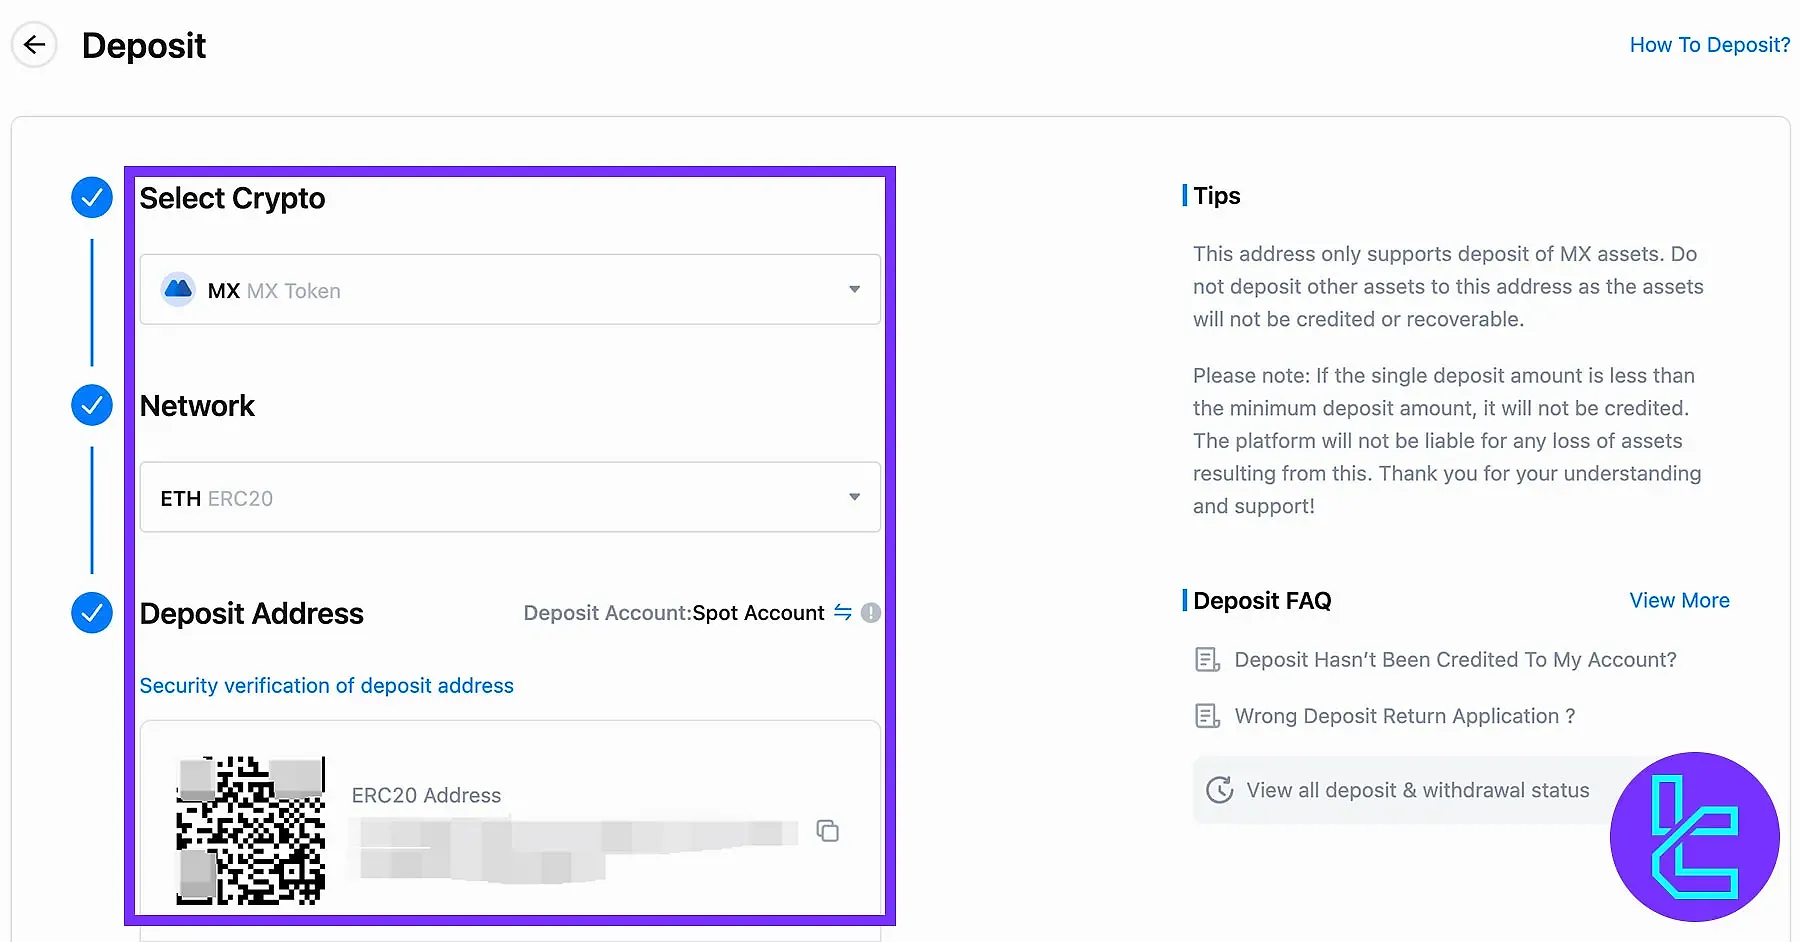Screen dimensions: 1800x942
Task: Click the purple floating logo badge
Action: pos(1694,836)
